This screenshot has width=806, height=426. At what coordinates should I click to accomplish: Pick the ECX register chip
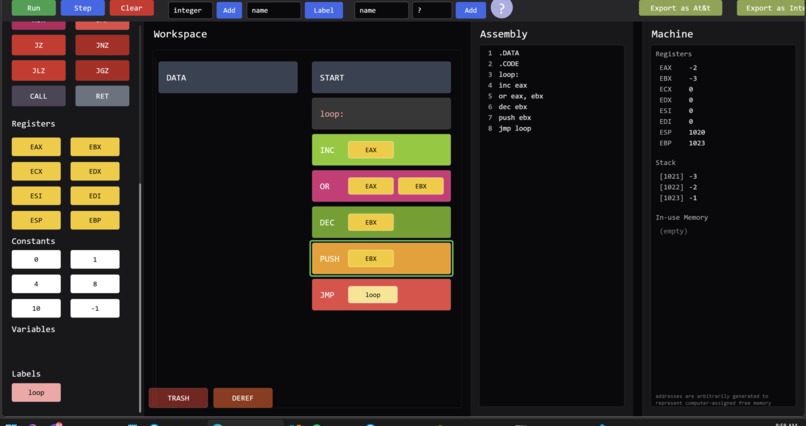[36, 171]
